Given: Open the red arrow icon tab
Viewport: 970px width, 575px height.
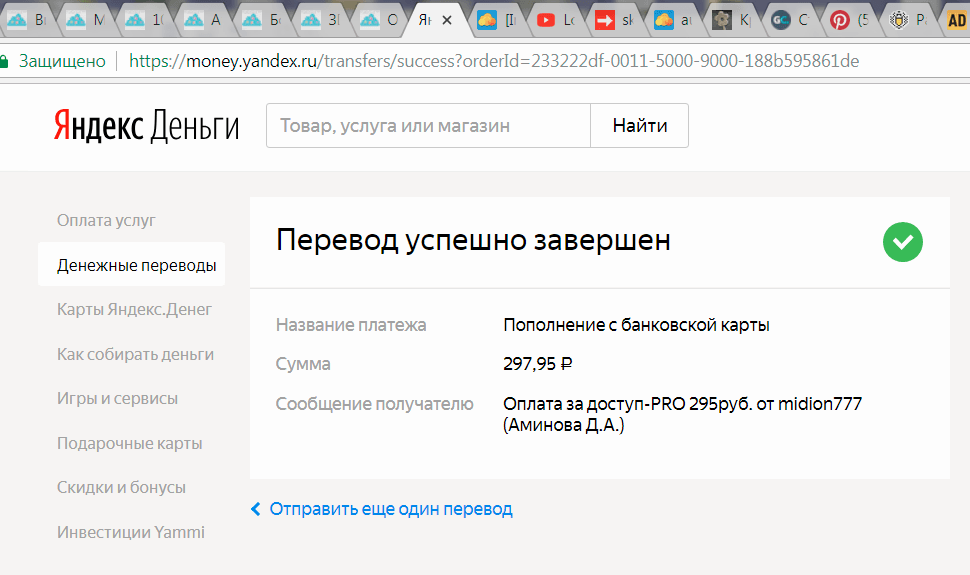Looking at the screenshot, I should pos(614,20).
